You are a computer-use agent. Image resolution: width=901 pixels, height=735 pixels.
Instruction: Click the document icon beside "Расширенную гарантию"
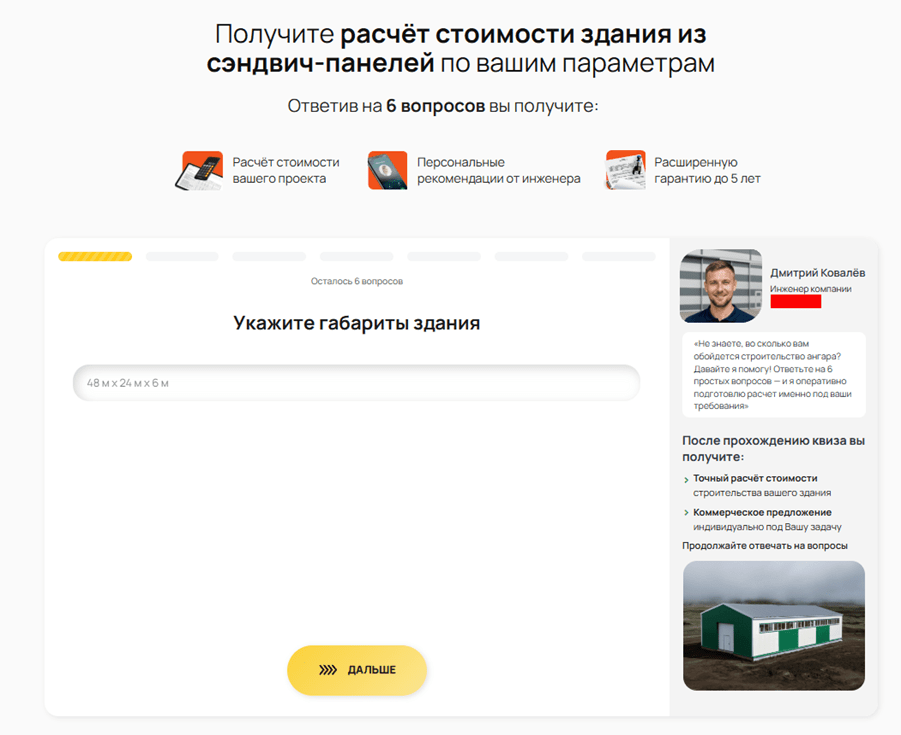625,170
